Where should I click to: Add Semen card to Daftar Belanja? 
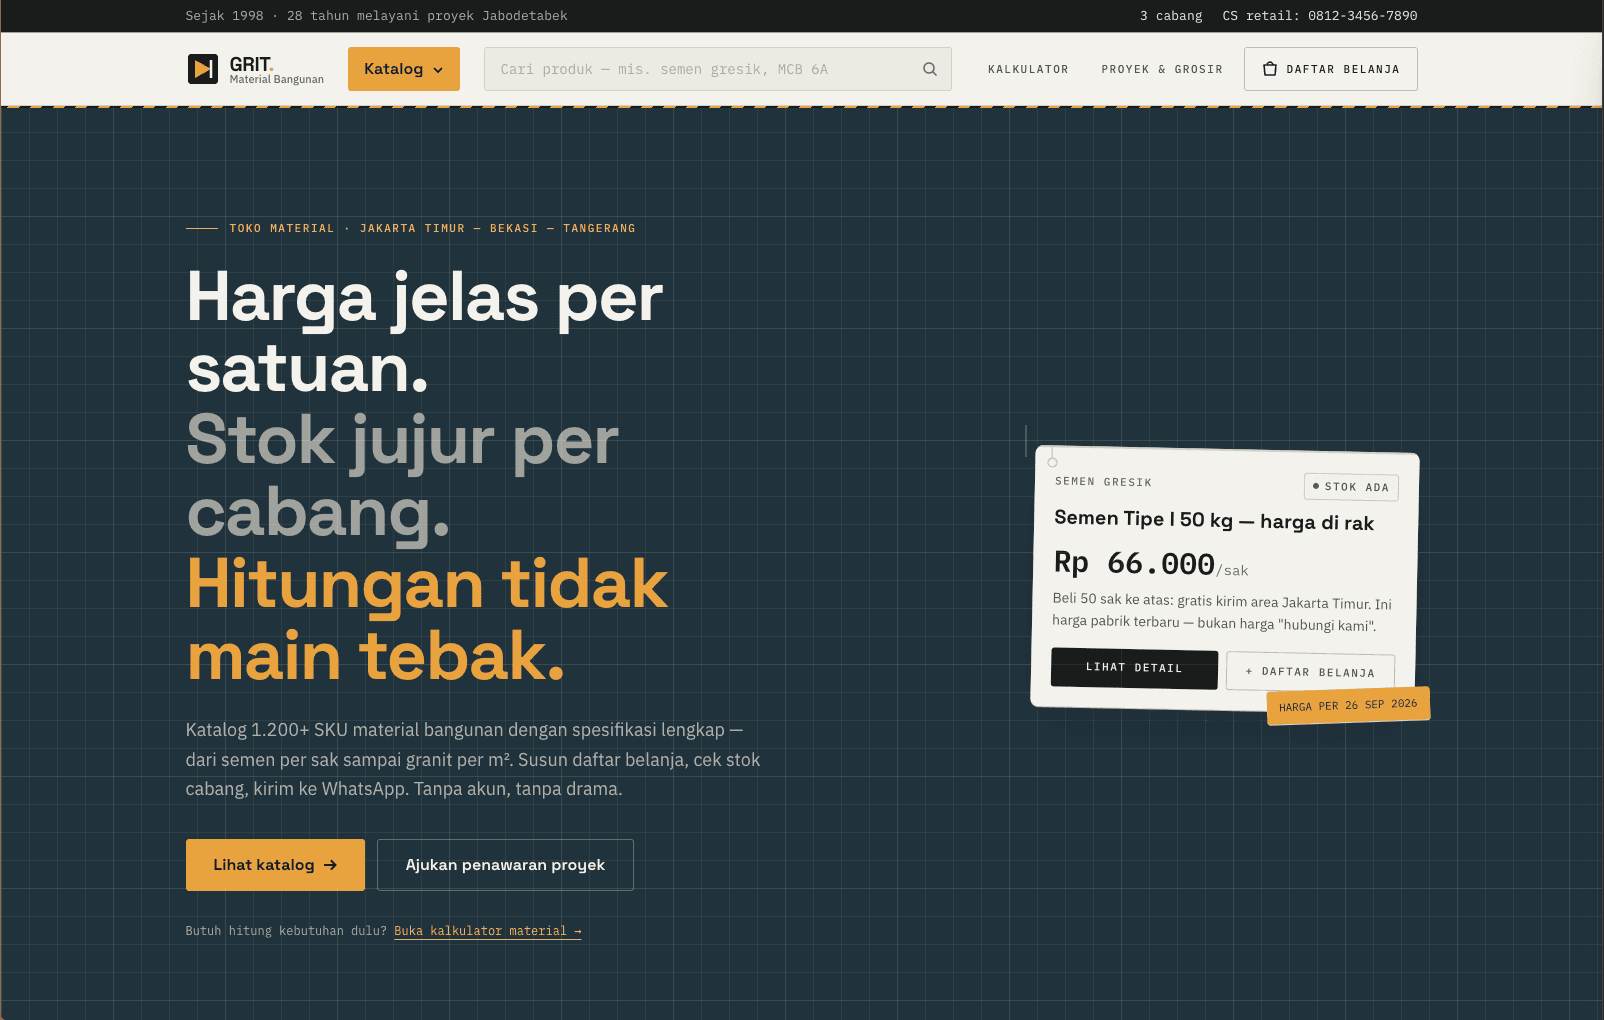(1310, 672)
